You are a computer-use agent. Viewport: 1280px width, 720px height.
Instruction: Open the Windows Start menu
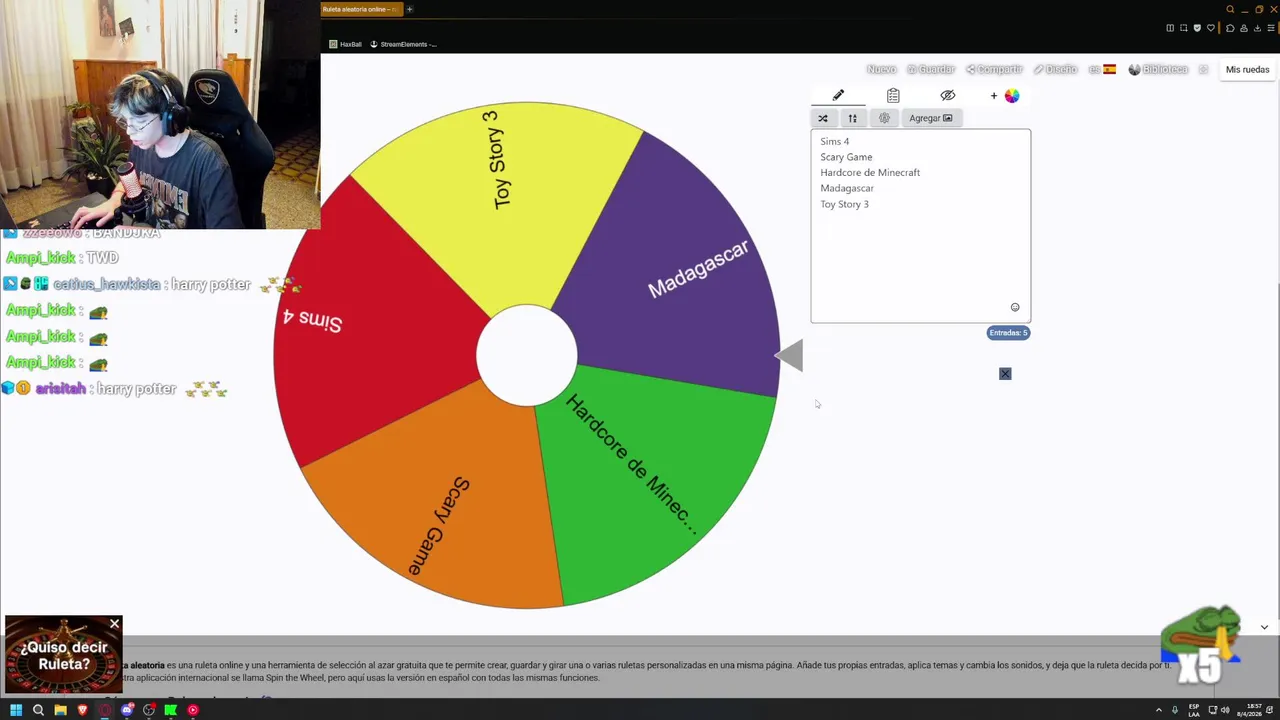pos(16,710)
